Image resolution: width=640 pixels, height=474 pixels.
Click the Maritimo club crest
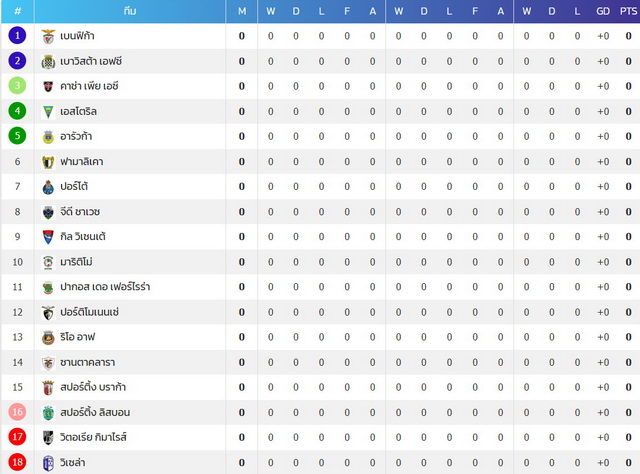[x=48, y=262]
